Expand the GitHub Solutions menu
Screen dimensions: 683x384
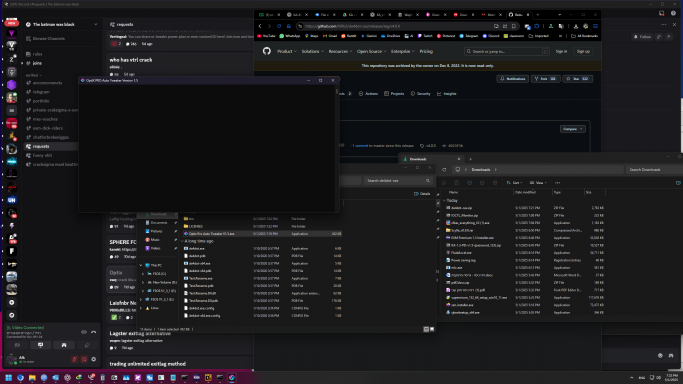coord(312,51)
